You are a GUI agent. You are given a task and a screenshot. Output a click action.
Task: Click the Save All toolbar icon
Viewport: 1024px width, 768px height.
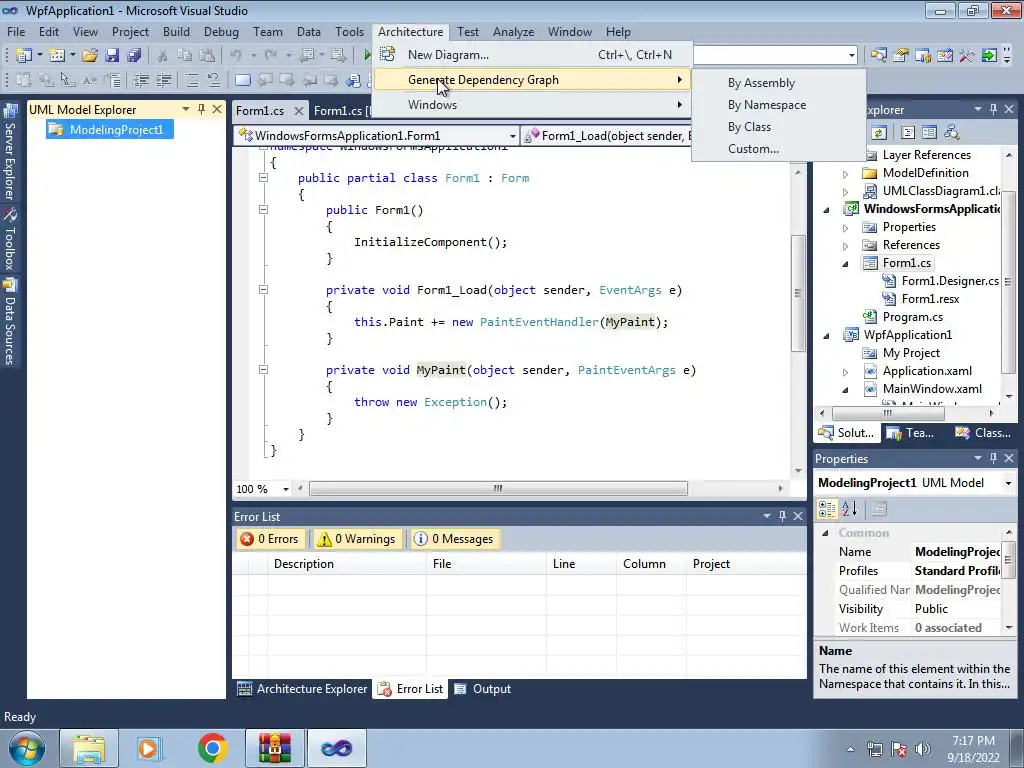[135, 56]
